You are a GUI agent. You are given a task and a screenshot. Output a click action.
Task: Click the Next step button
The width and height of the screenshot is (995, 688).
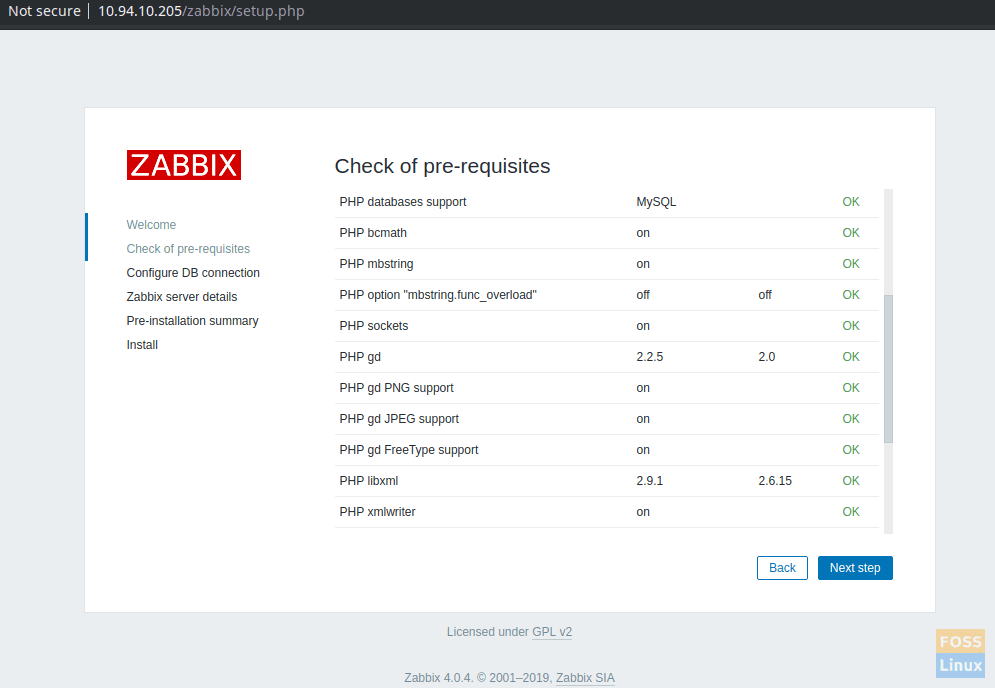coord(855,568)
